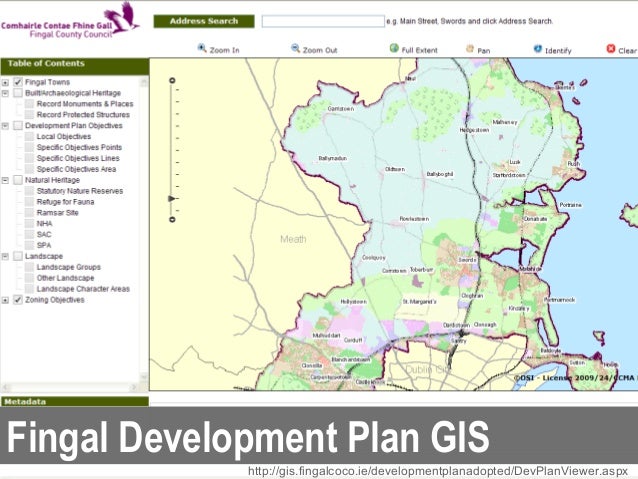638x479 pixels.
Task: Enable Development Plan Objectives checkbox
Action: tap(17, 126)
